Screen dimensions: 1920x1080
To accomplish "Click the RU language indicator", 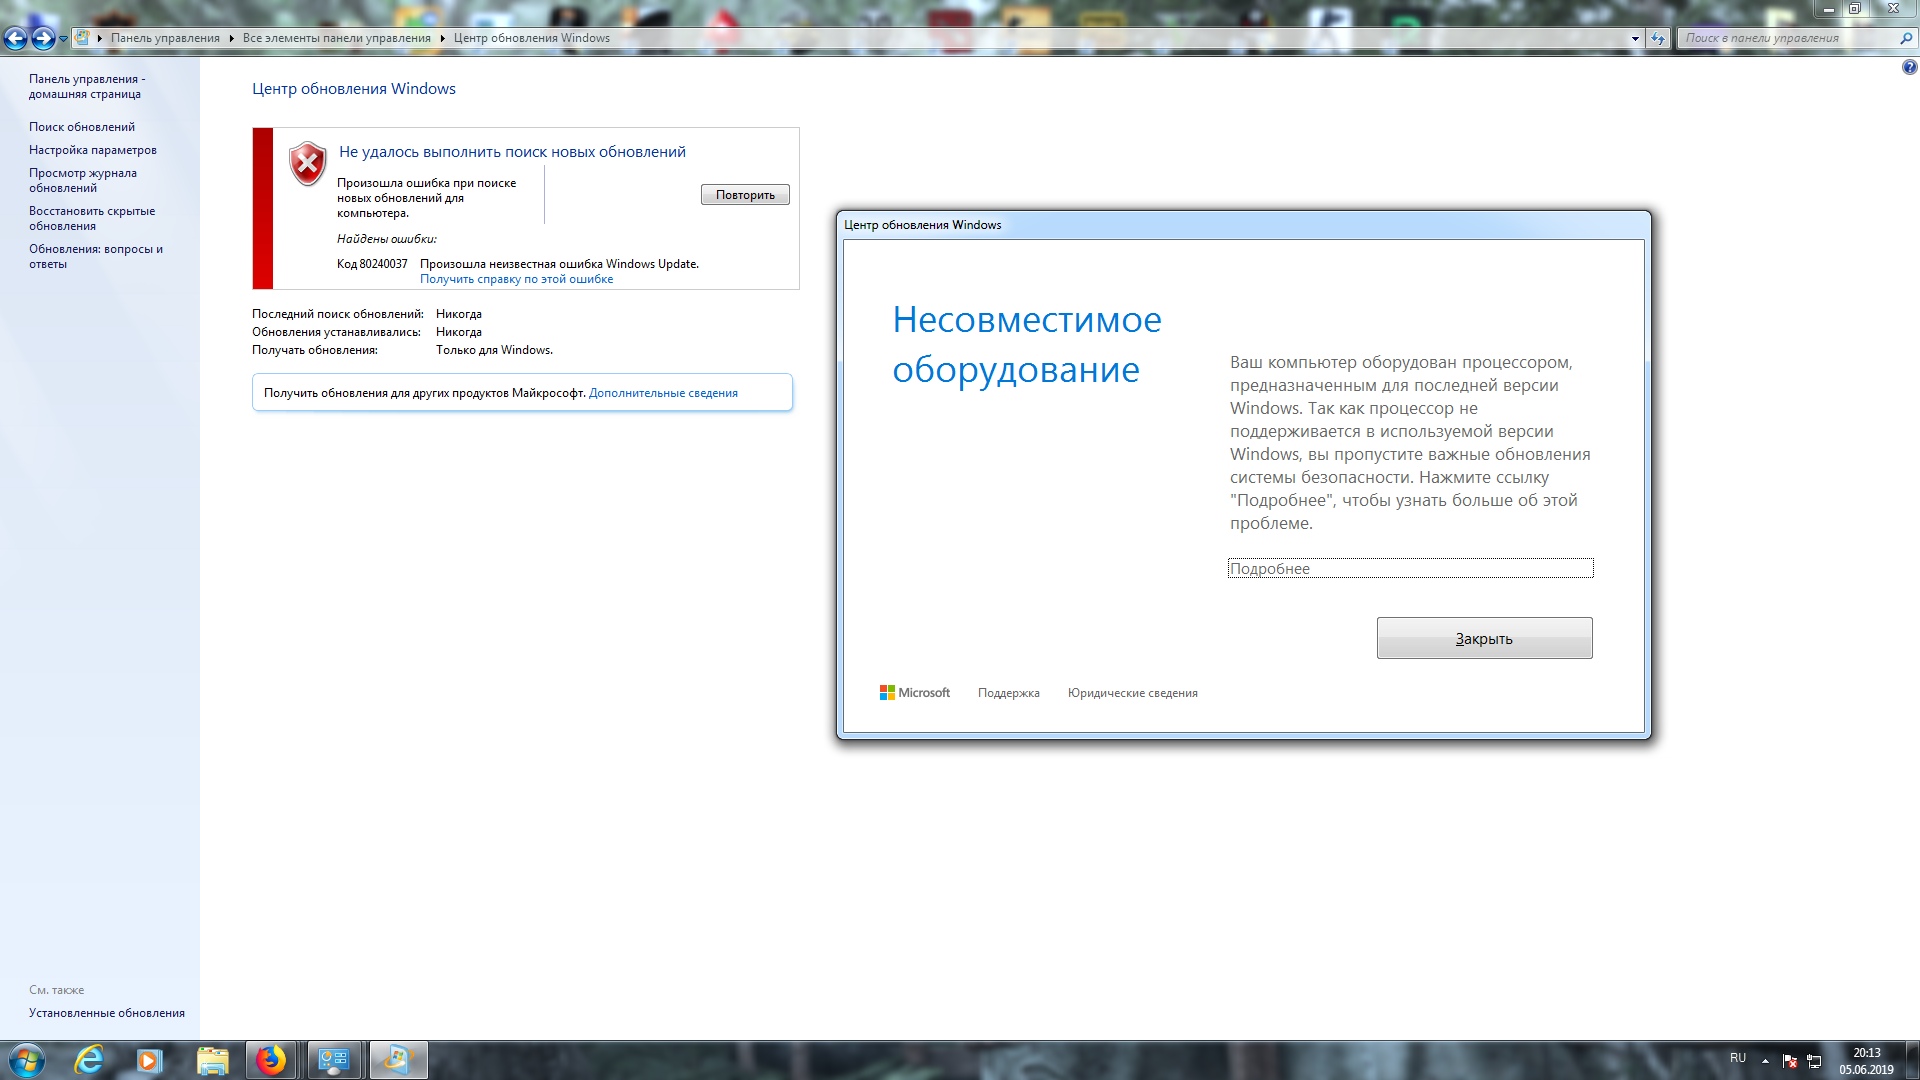I will (1738, 1058).
